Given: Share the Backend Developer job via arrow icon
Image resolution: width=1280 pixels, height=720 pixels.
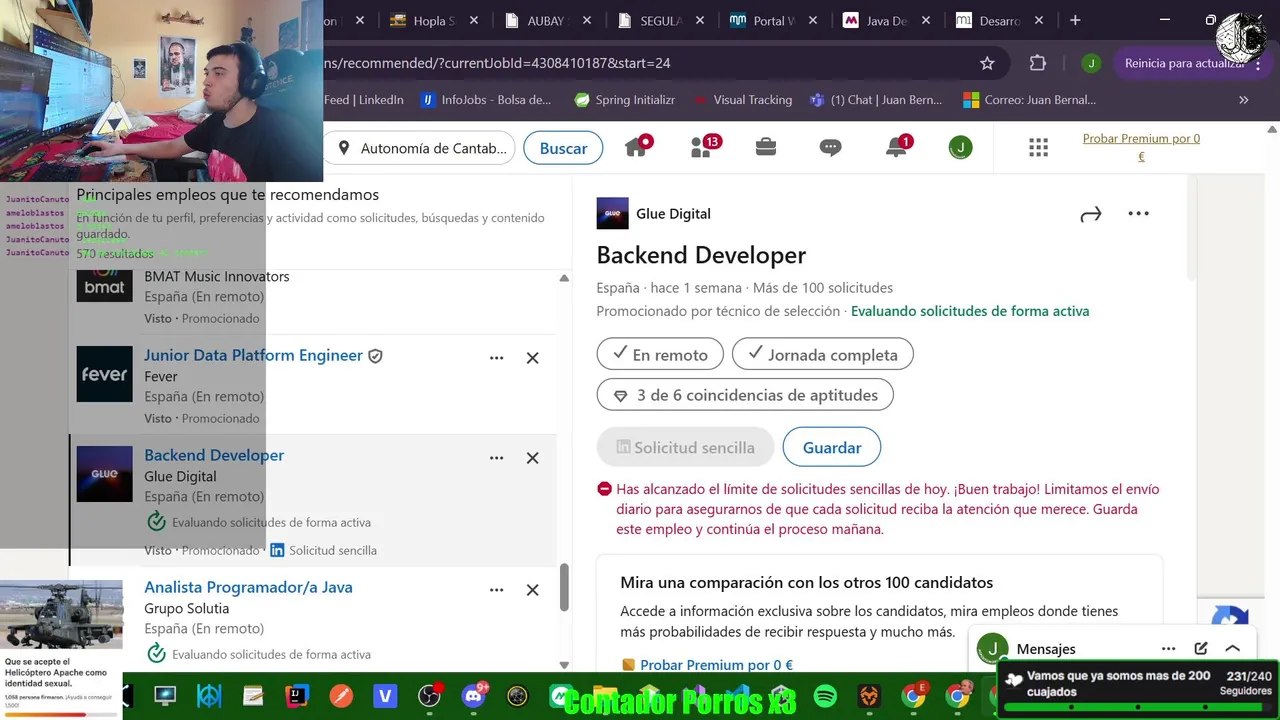Looking at the screenshot, I should [x=1090, y=214].
